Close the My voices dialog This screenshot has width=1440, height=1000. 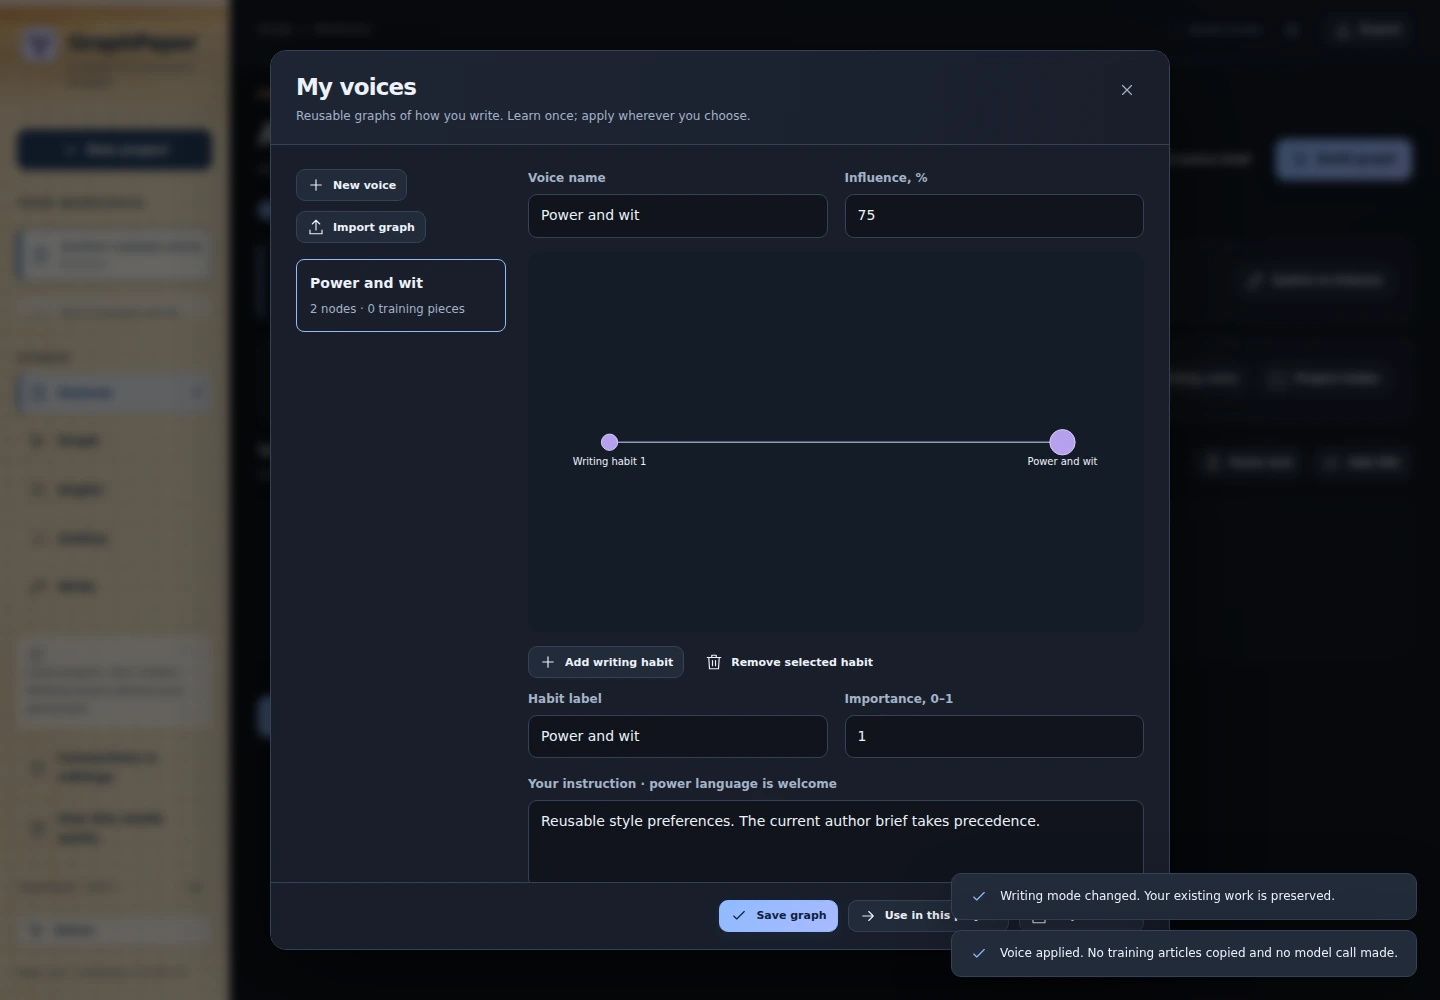point(1127,90)
